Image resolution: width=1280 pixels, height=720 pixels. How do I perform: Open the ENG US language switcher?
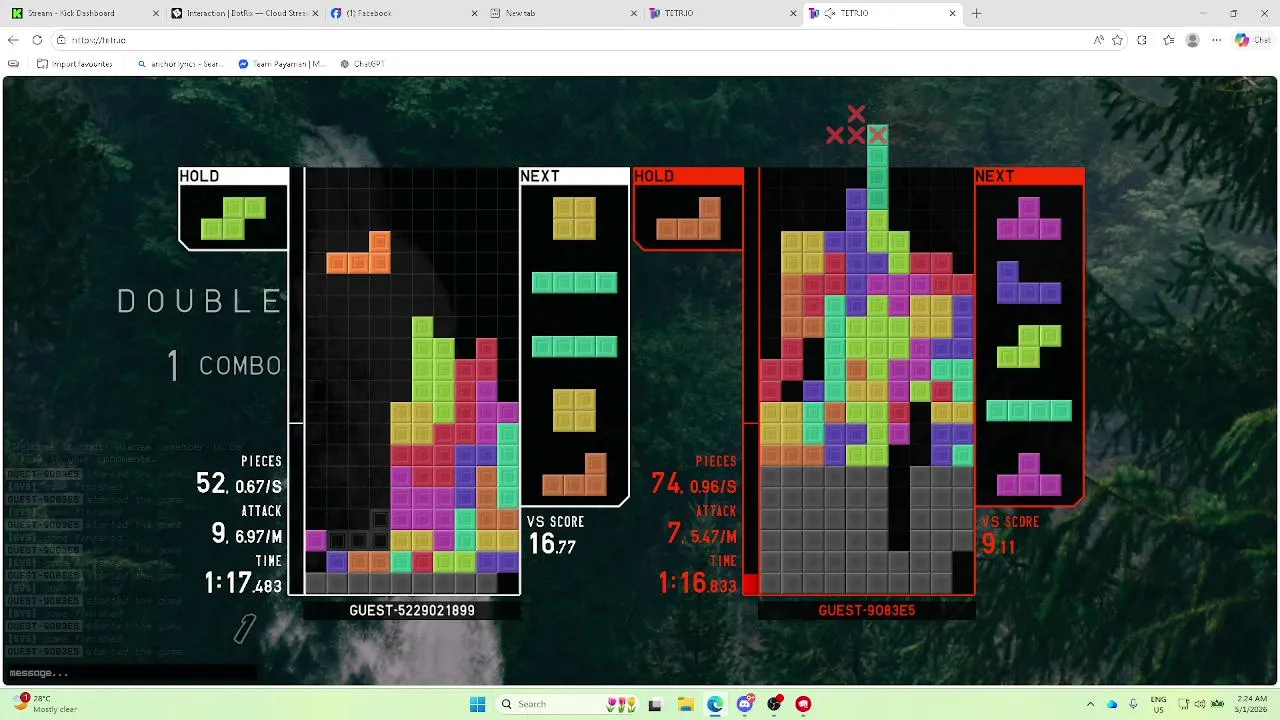click(1158, 704)
